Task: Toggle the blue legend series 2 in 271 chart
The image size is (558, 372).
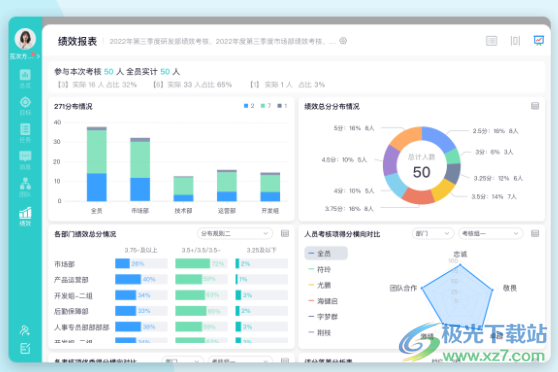Action: 249,106
